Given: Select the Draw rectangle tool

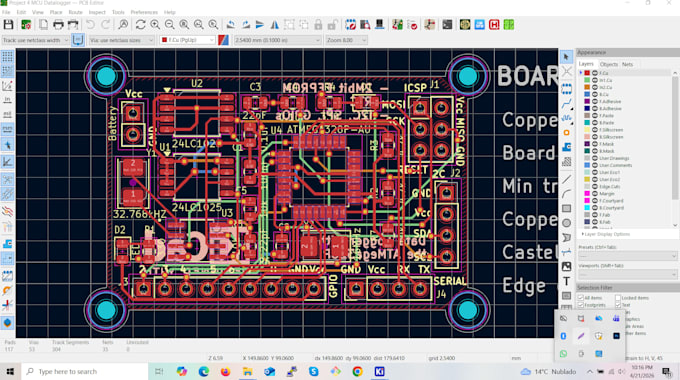Looking at the screenshot, I should [566, 209].
